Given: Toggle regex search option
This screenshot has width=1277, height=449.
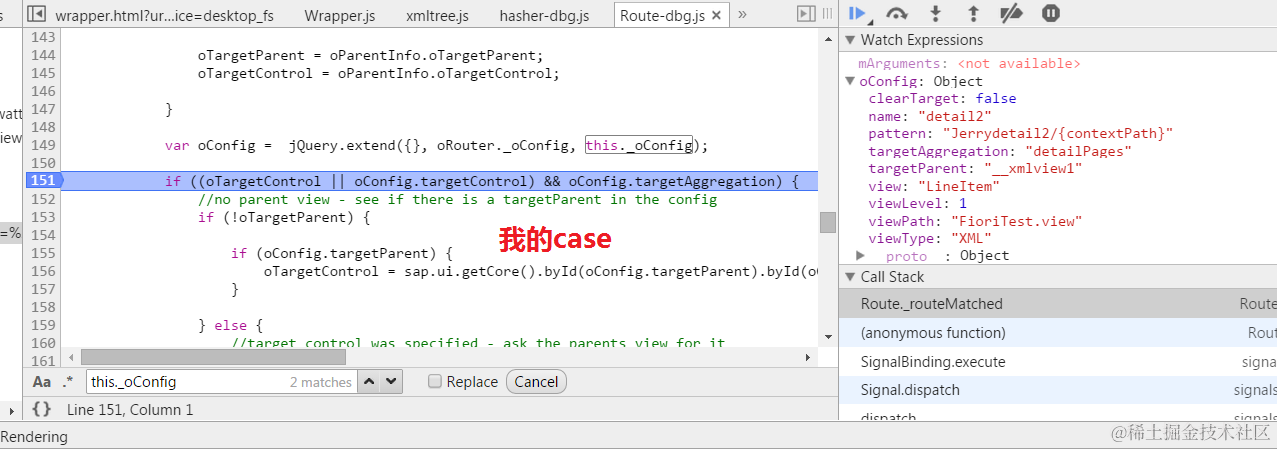Looking at the screenshot, I should coord(68,381).
